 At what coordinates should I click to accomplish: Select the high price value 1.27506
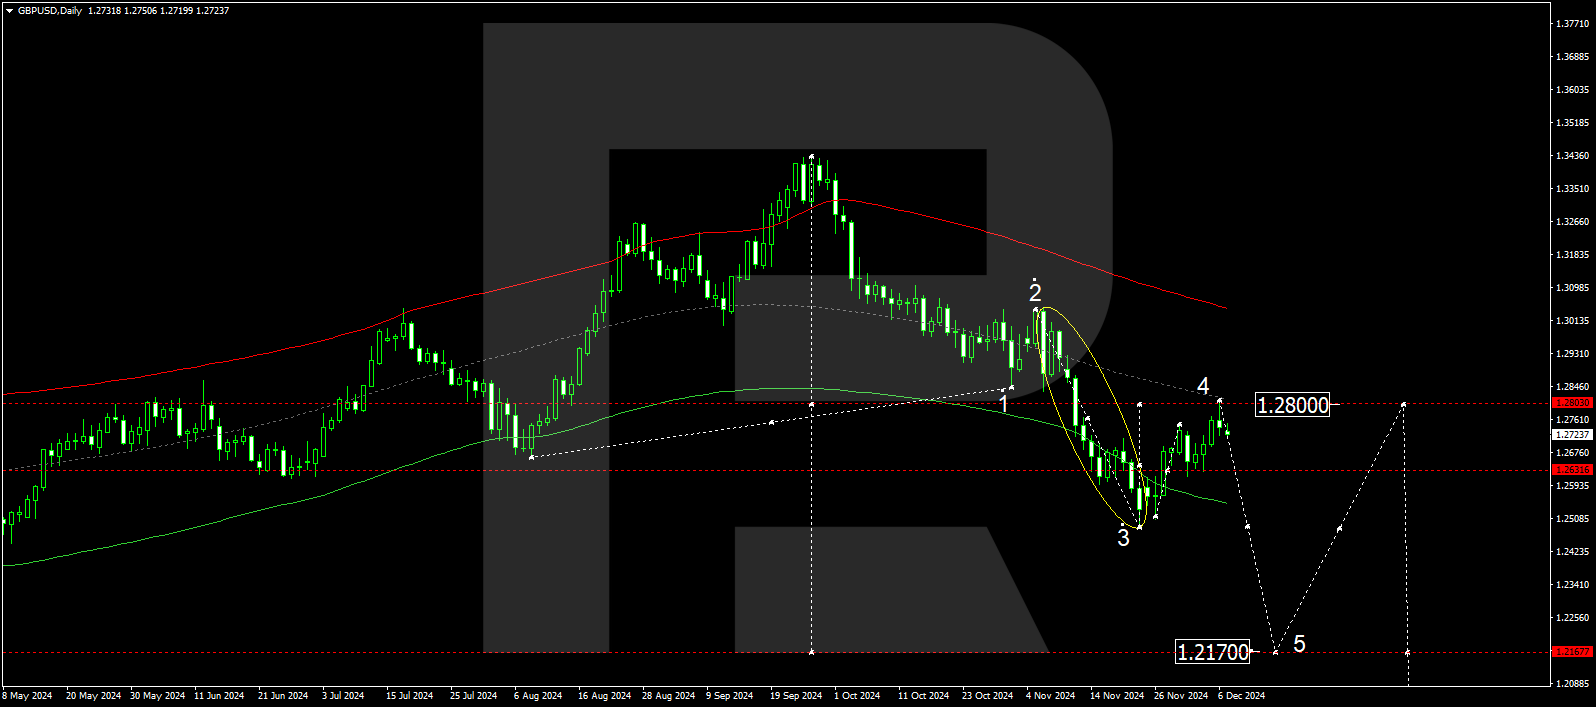142,11
